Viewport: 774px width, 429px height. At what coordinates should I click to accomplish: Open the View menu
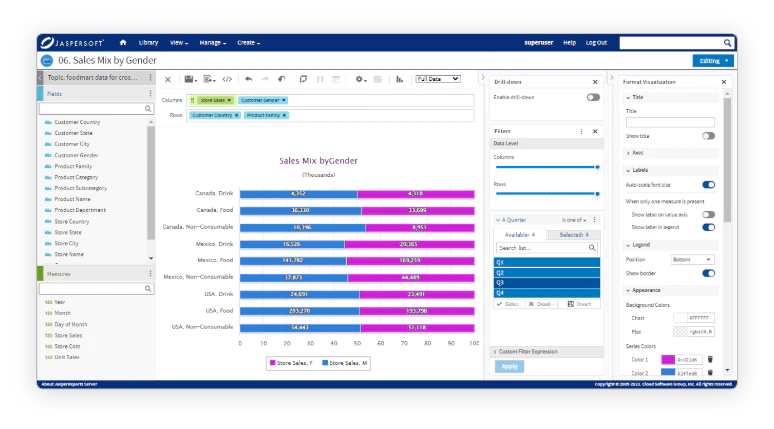[179, 42]
